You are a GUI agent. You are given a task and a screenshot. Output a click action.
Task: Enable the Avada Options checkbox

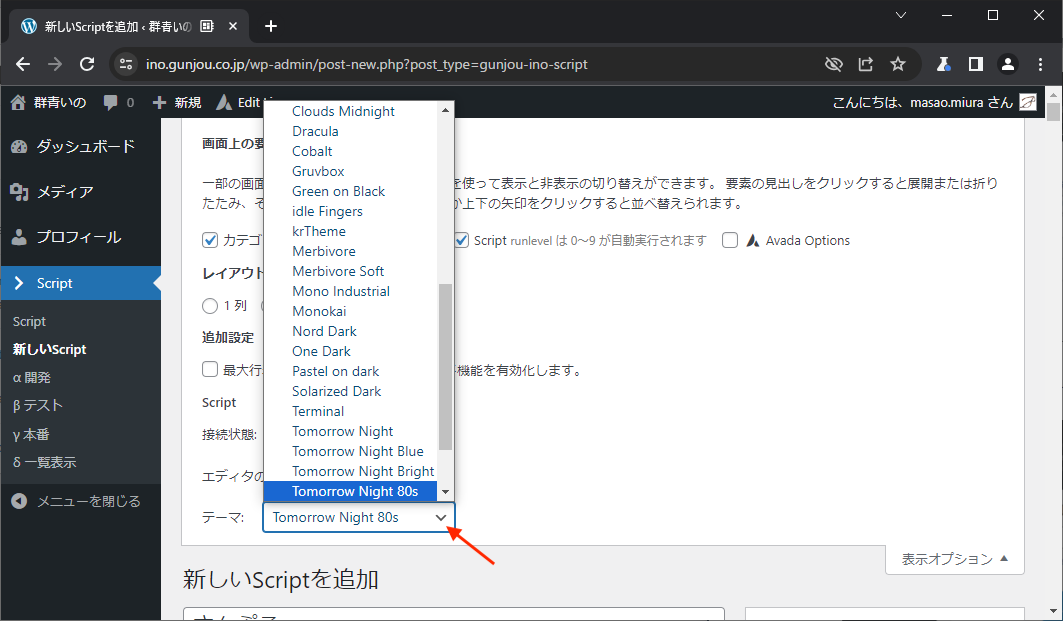[730, 240]
